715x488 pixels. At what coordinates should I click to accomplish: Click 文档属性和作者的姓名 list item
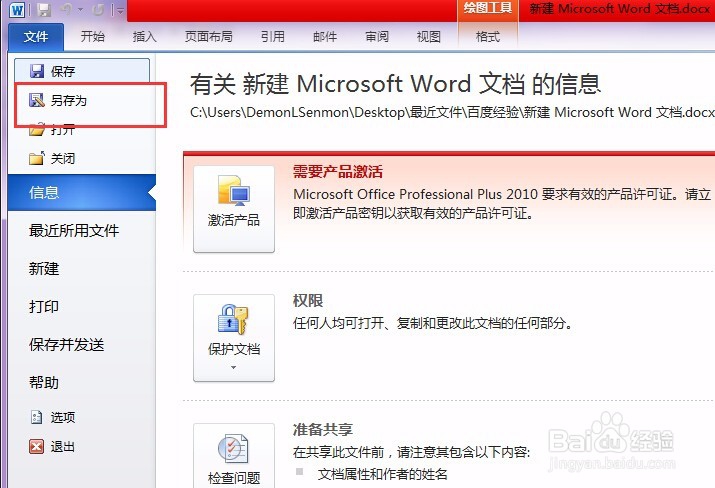click(382, 474)
